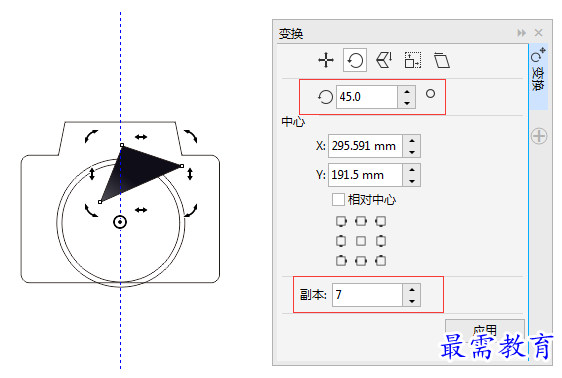Select top-left anchor point

pyautogui.click(x=341, y=221)
